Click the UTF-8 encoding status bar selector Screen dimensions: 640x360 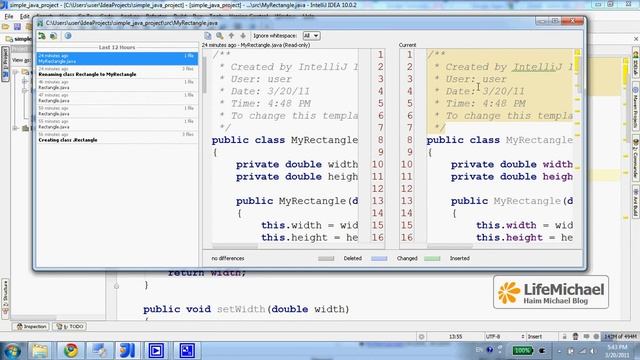pos(504,337)
